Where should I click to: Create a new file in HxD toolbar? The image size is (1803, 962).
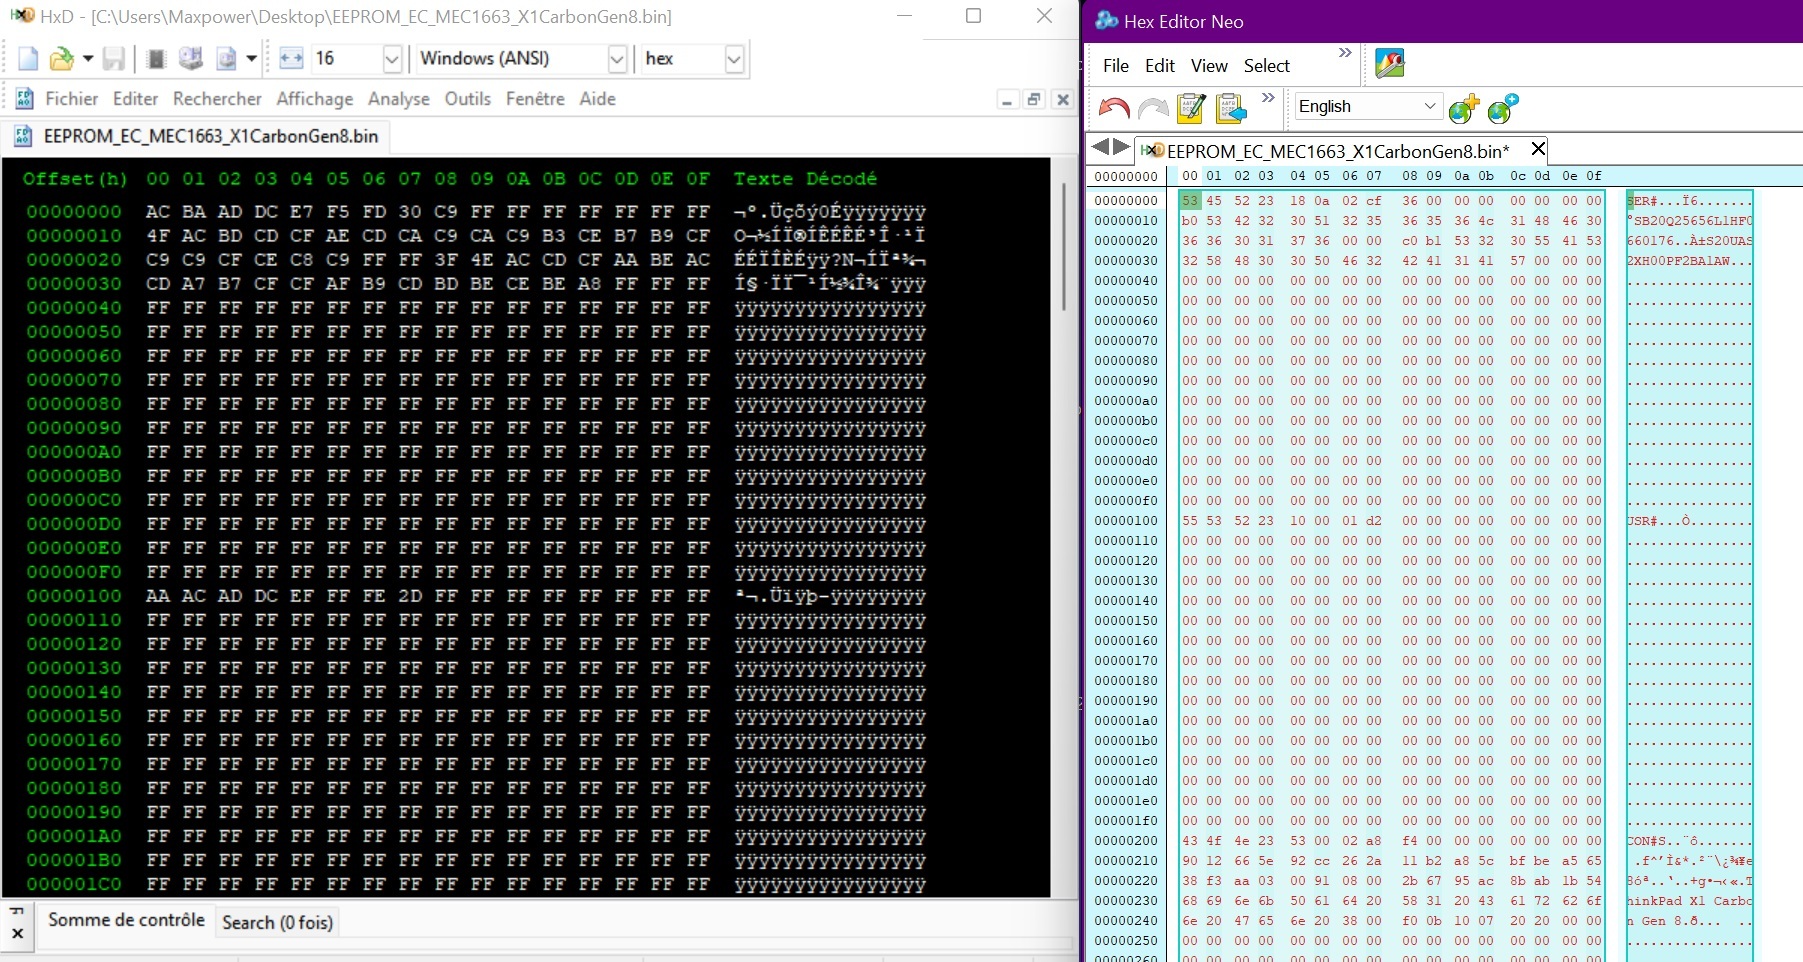coord(28,59)
